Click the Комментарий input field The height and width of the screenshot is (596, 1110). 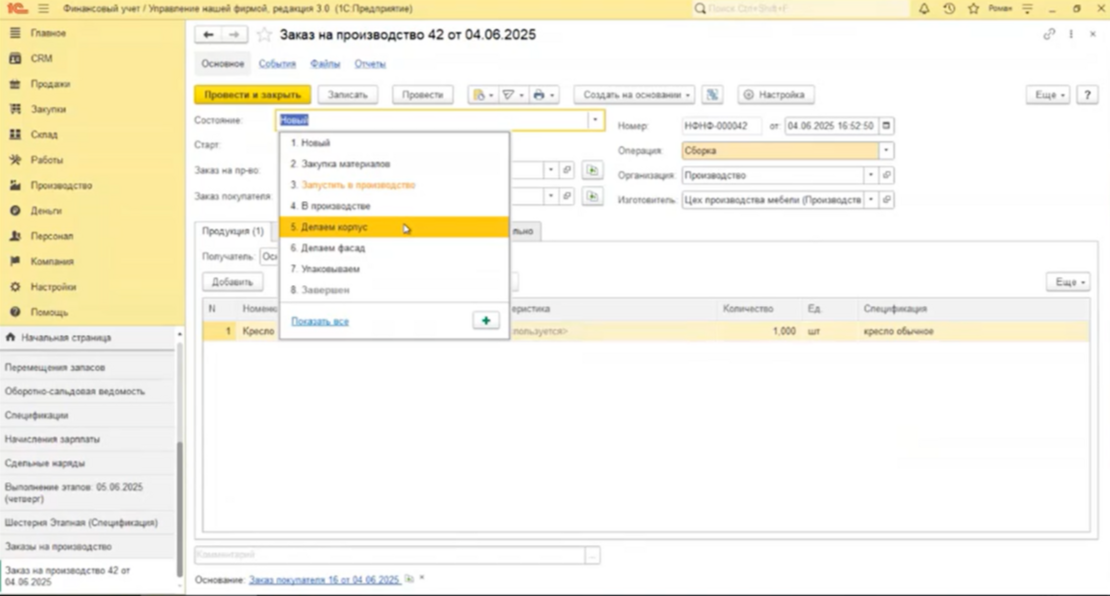point(390,555)
